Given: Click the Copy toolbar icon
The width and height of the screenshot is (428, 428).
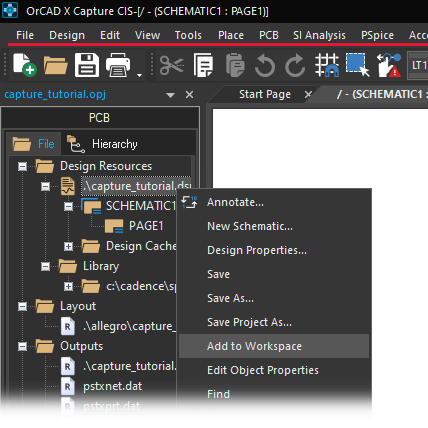Looking at the screenshot, I should [203, 65].
